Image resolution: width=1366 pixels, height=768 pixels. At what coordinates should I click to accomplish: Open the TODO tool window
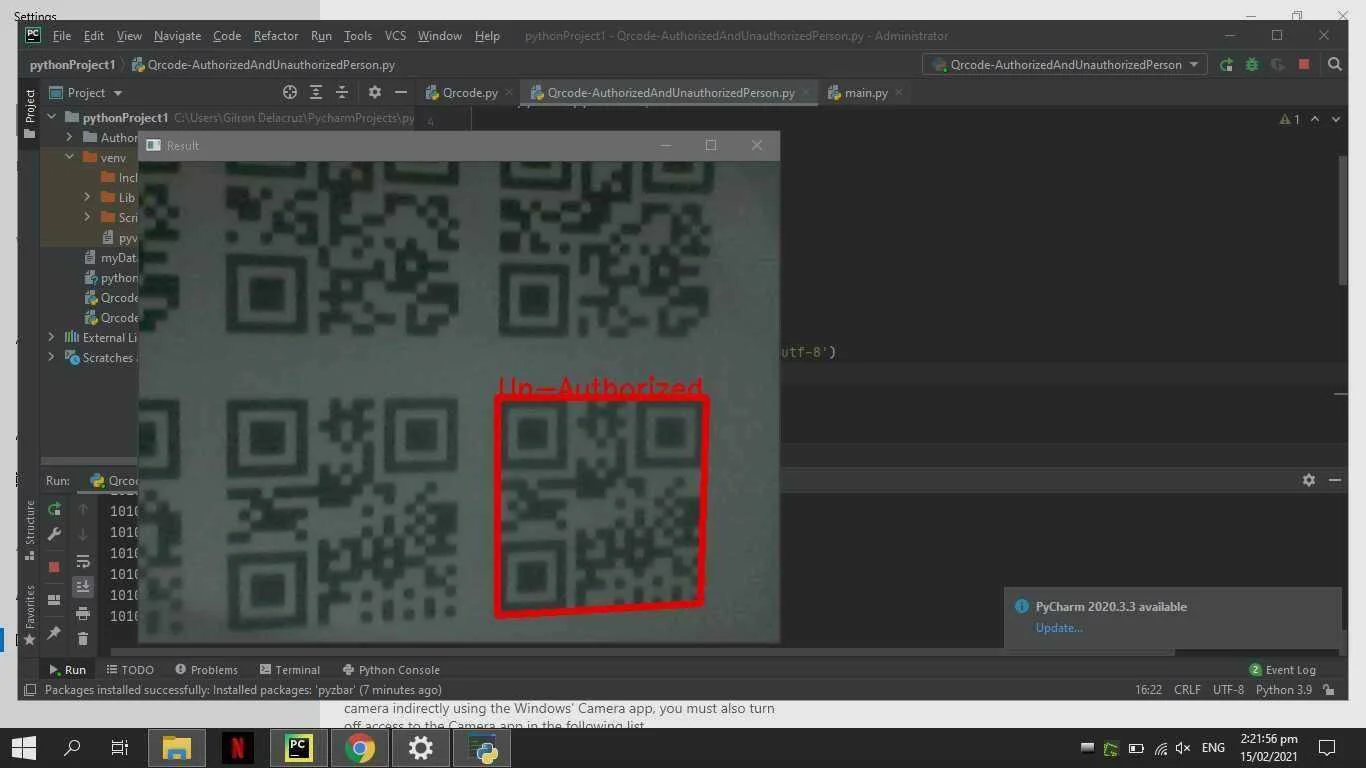130,670
